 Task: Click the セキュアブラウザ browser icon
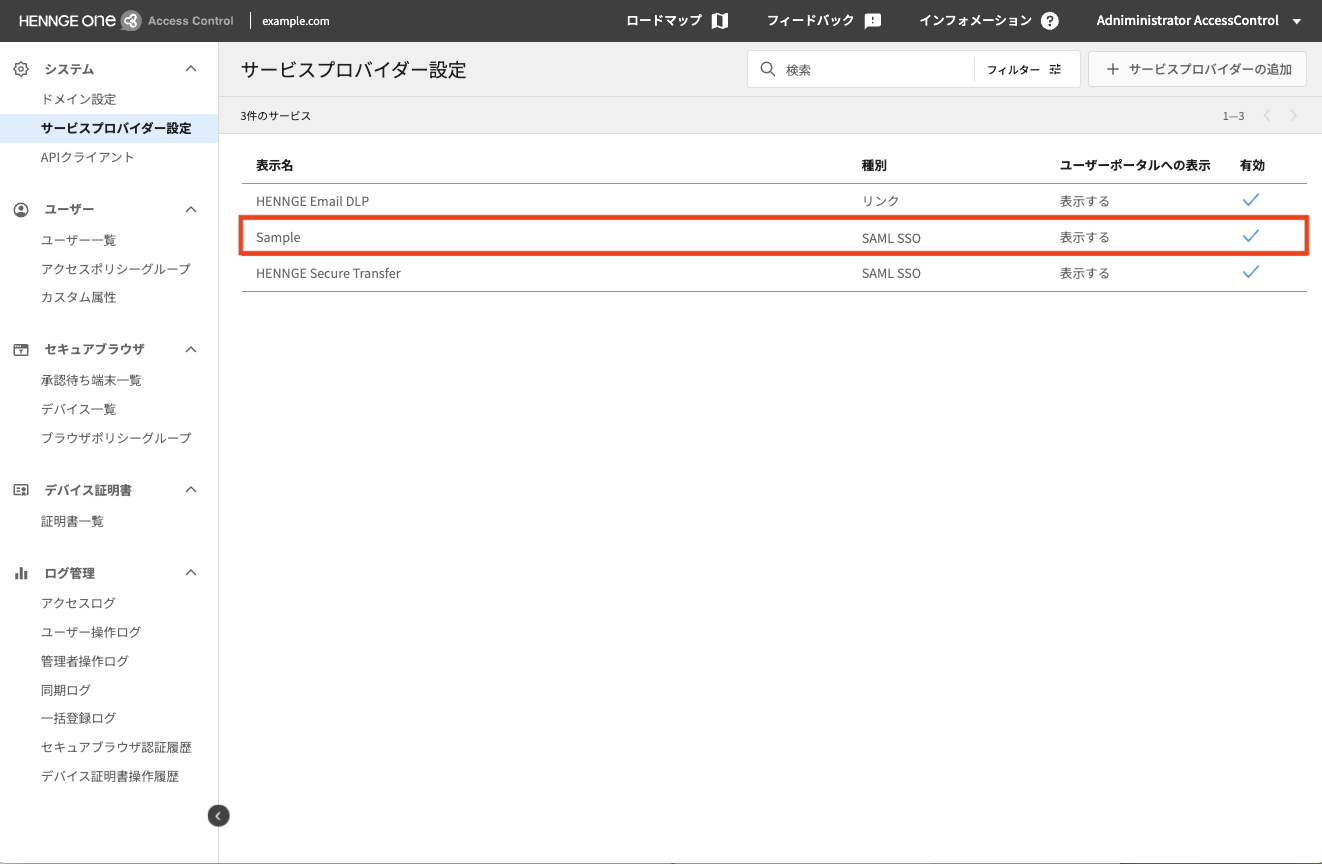20,349
